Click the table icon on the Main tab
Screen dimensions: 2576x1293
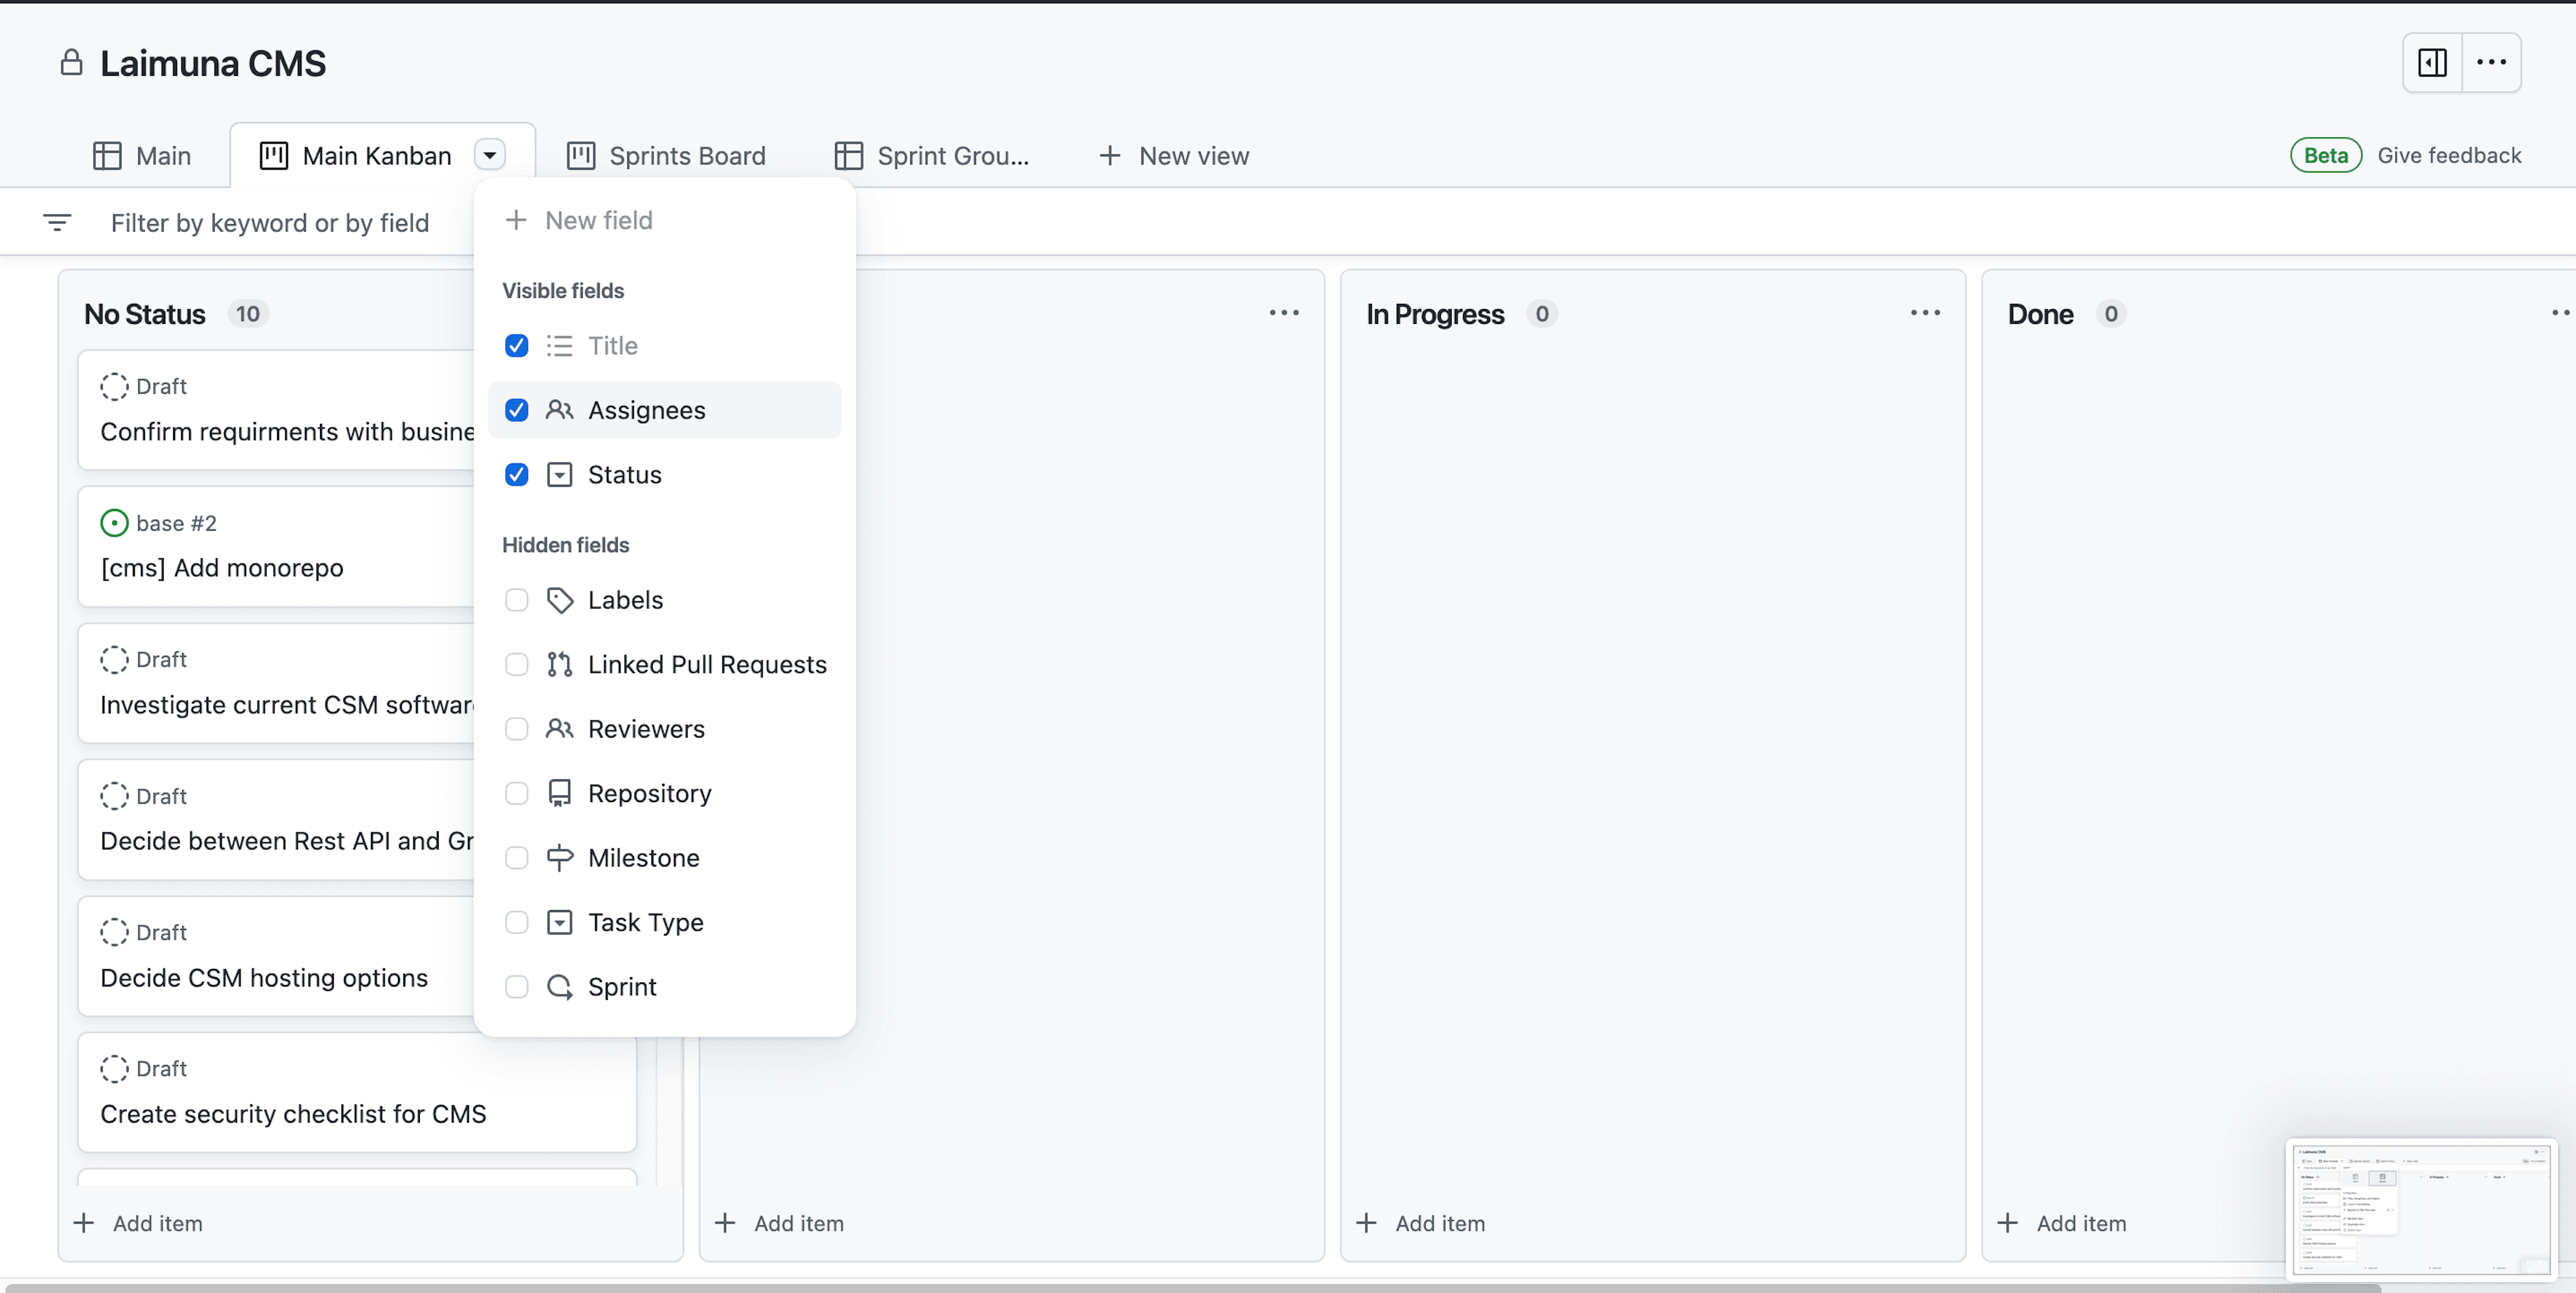107,156
